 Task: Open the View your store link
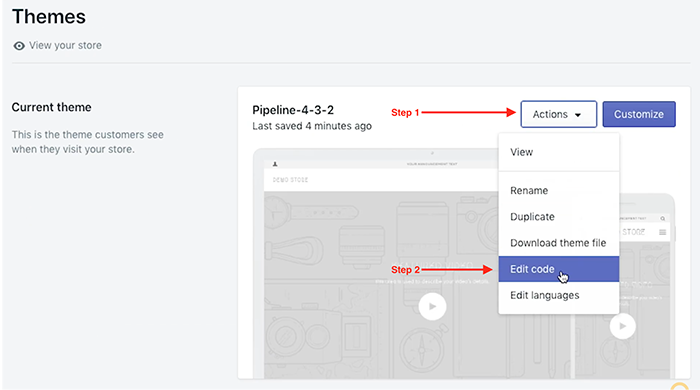pyautogui.click(x=65, y=46)
